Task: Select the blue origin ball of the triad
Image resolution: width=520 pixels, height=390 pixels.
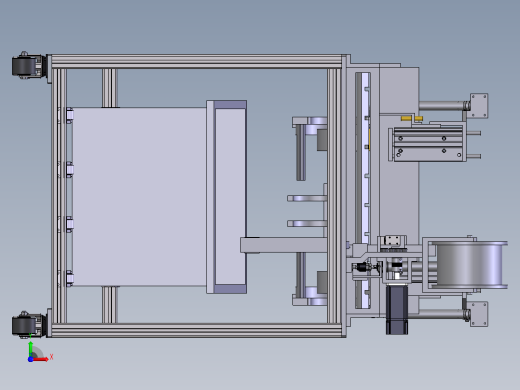Action: tap(30, 359)
